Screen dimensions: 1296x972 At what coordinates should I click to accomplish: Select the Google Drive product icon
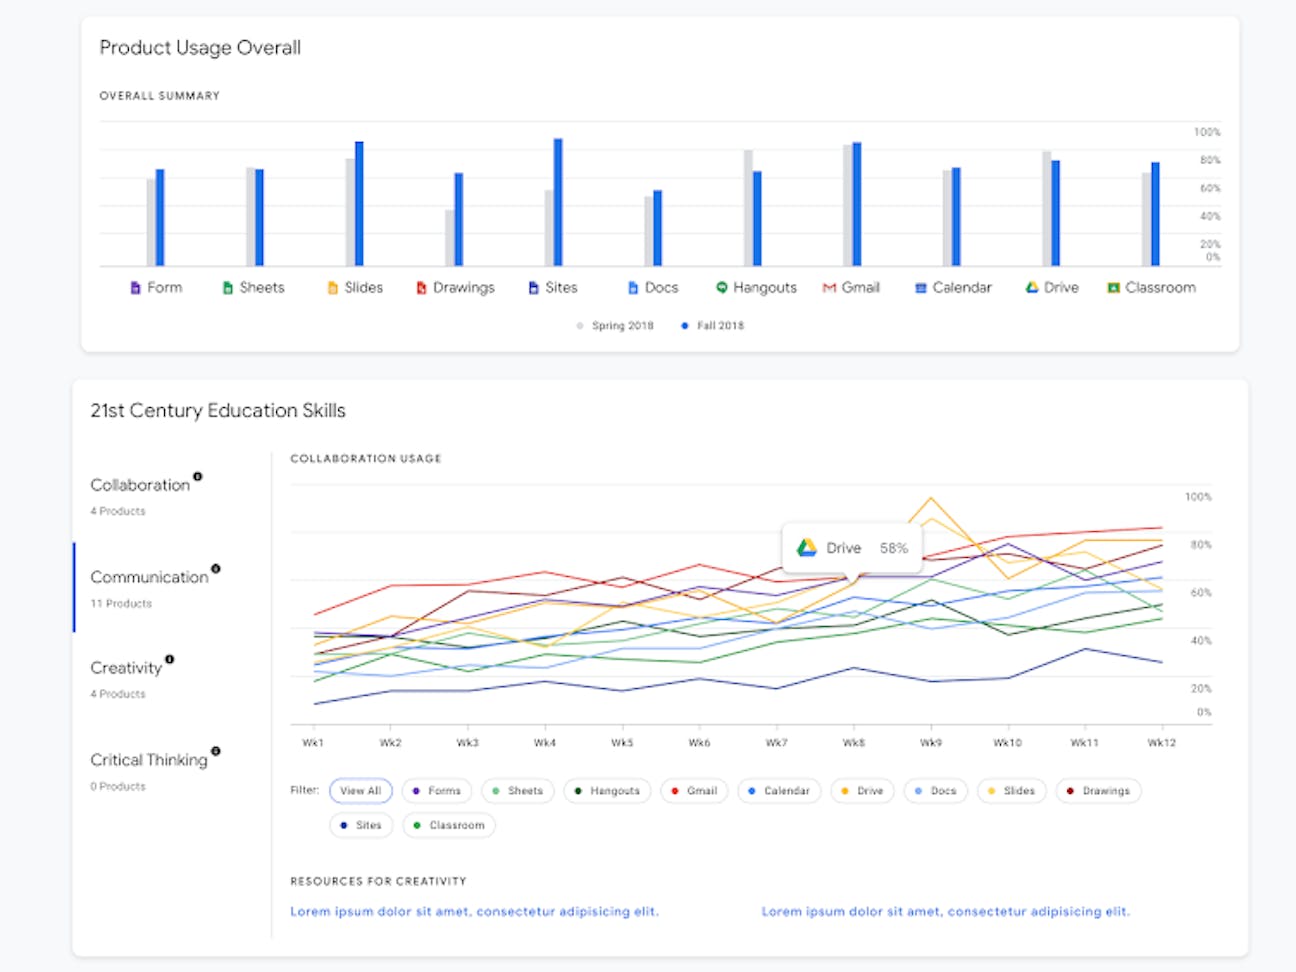1031,287
